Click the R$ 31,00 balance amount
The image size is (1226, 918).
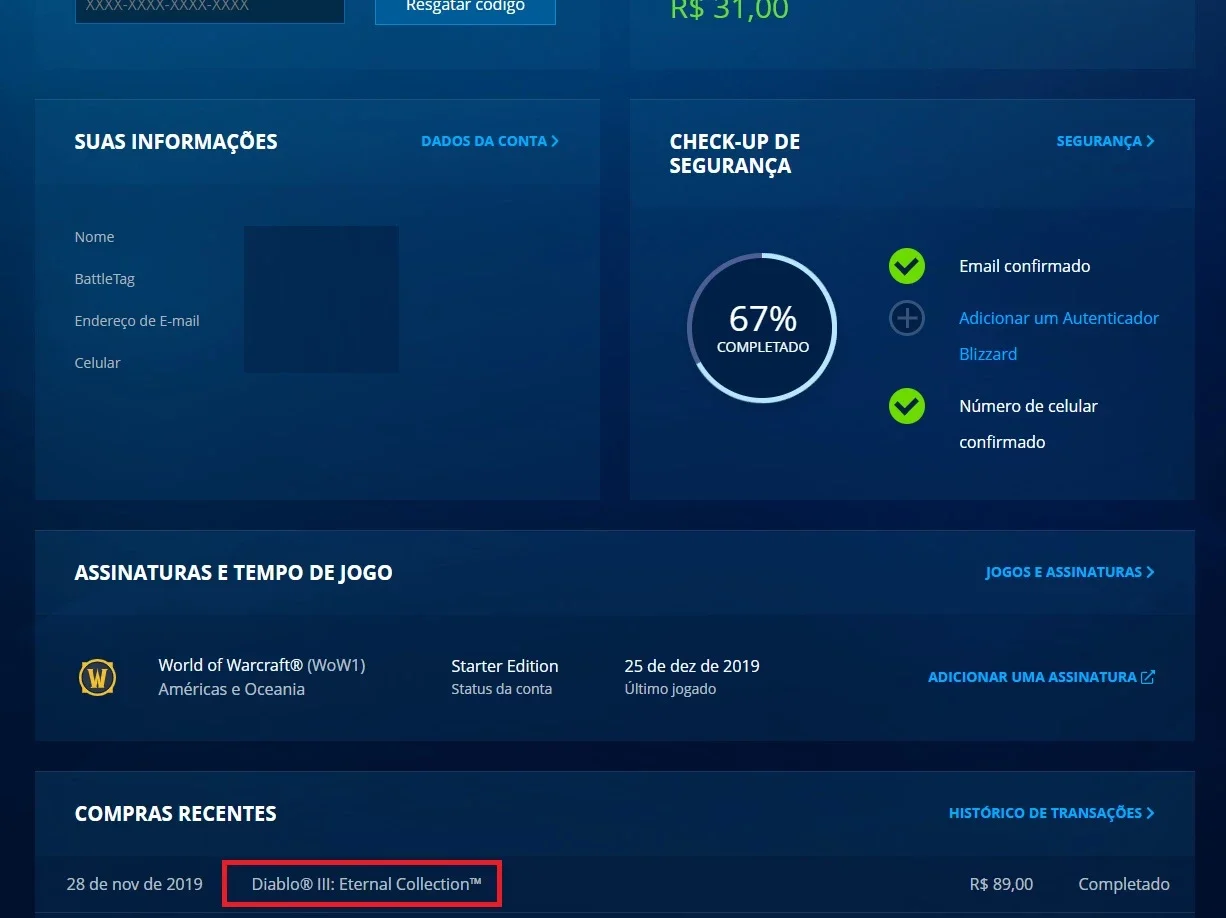click(x=729, y=10)
